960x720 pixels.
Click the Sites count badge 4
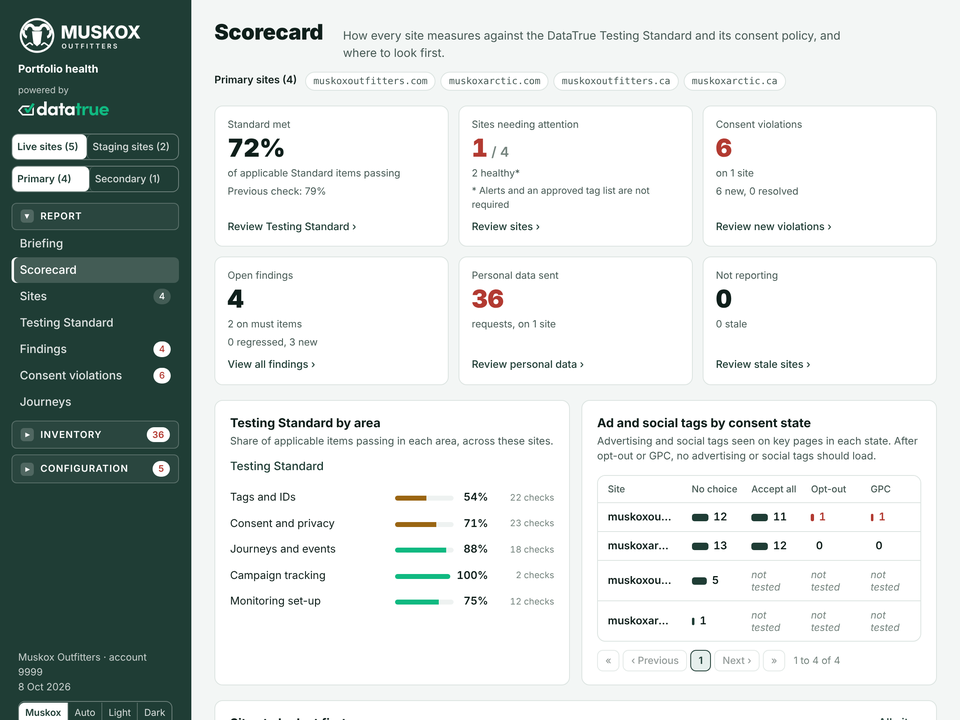[162, 296]
